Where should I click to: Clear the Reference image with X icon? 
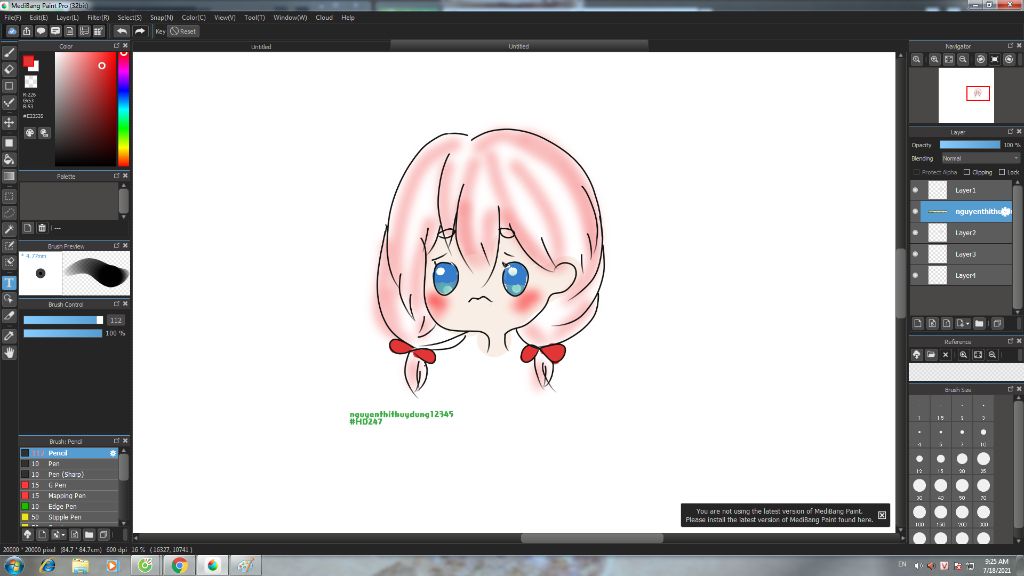(x=945, y=355)
